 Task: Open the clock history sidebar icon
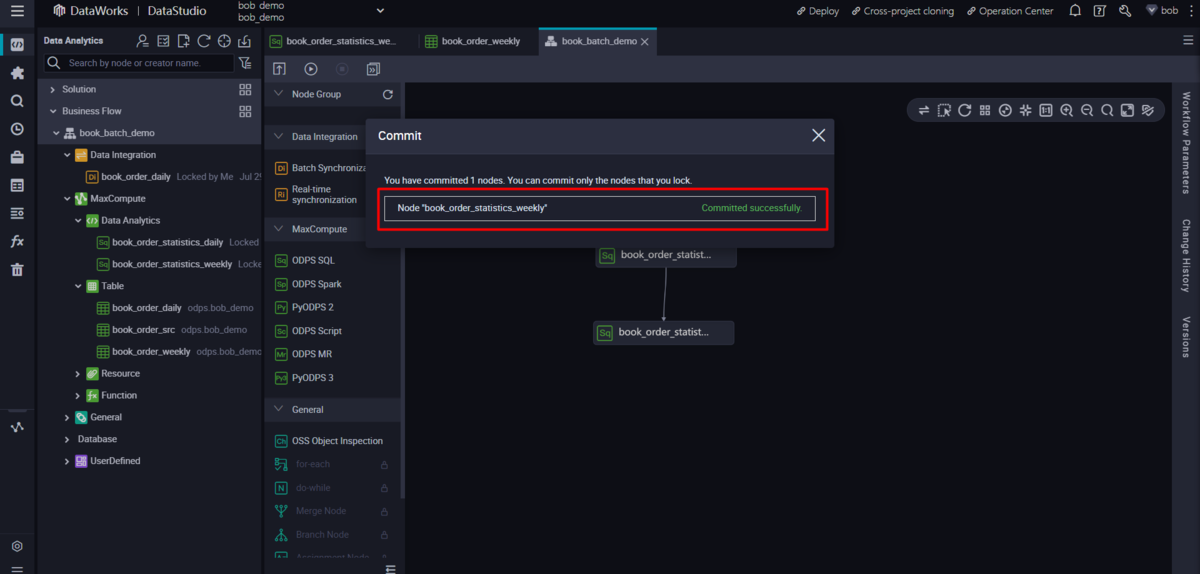[x=17, y=129]
